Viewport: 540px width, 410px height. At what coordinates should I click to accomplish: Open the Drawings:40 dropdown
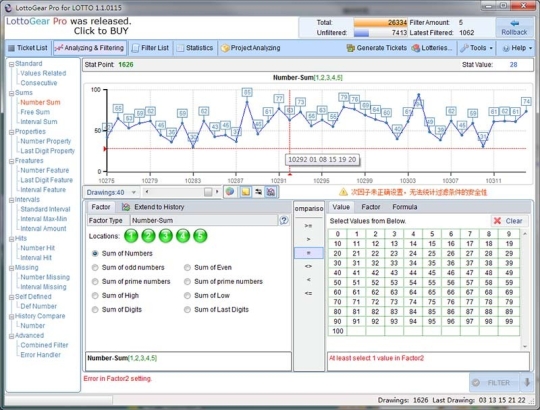point(111,192)
